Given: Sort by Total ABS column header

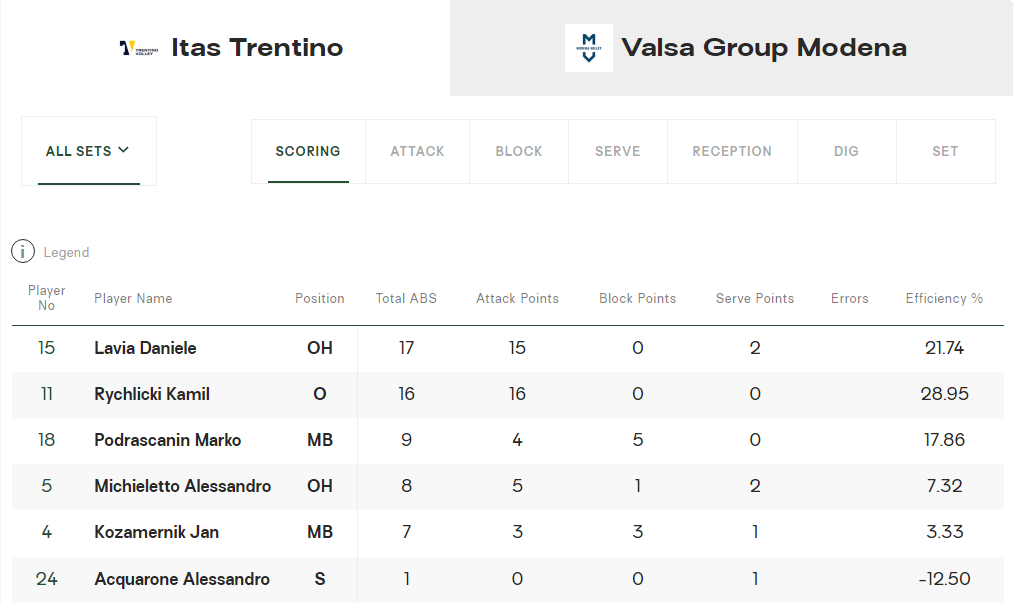Looking at the screenshot, I should (406, 298).
